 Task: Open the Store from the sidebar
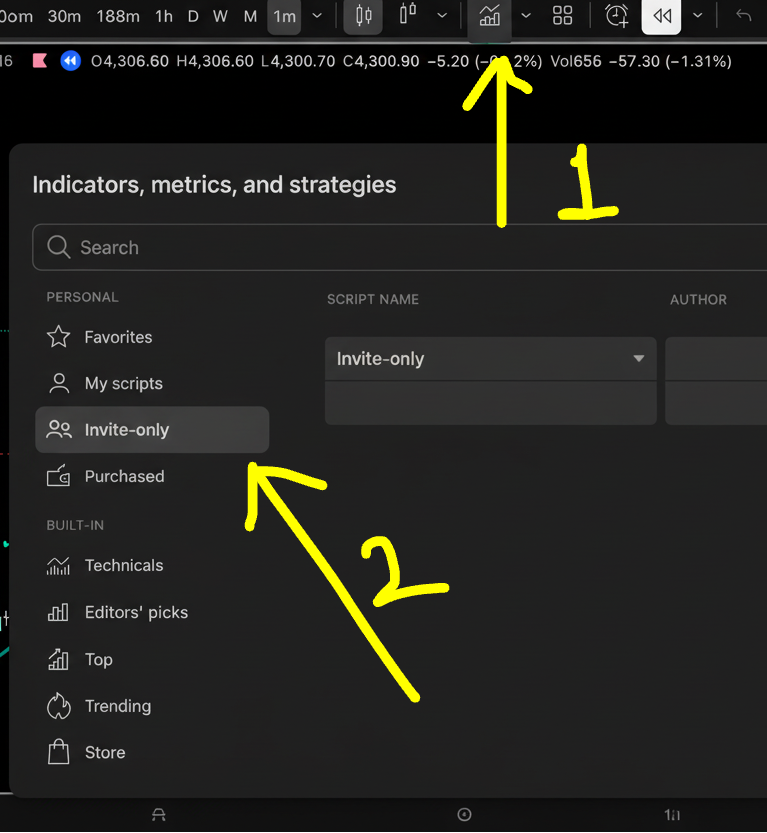pyautogui.click(x=105, y=752)
